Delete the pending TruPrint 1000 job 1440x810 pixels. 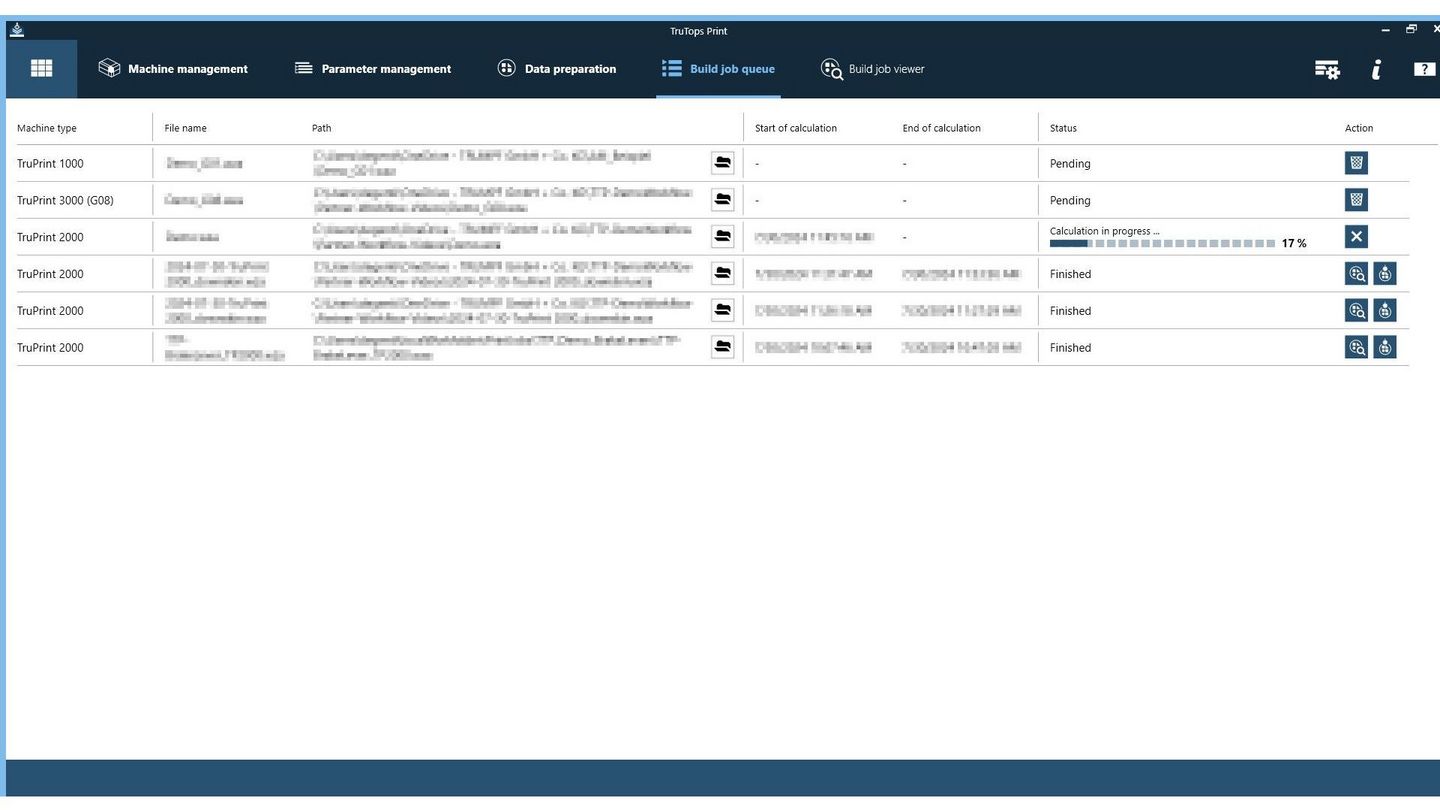click(x=1356, y=163)
